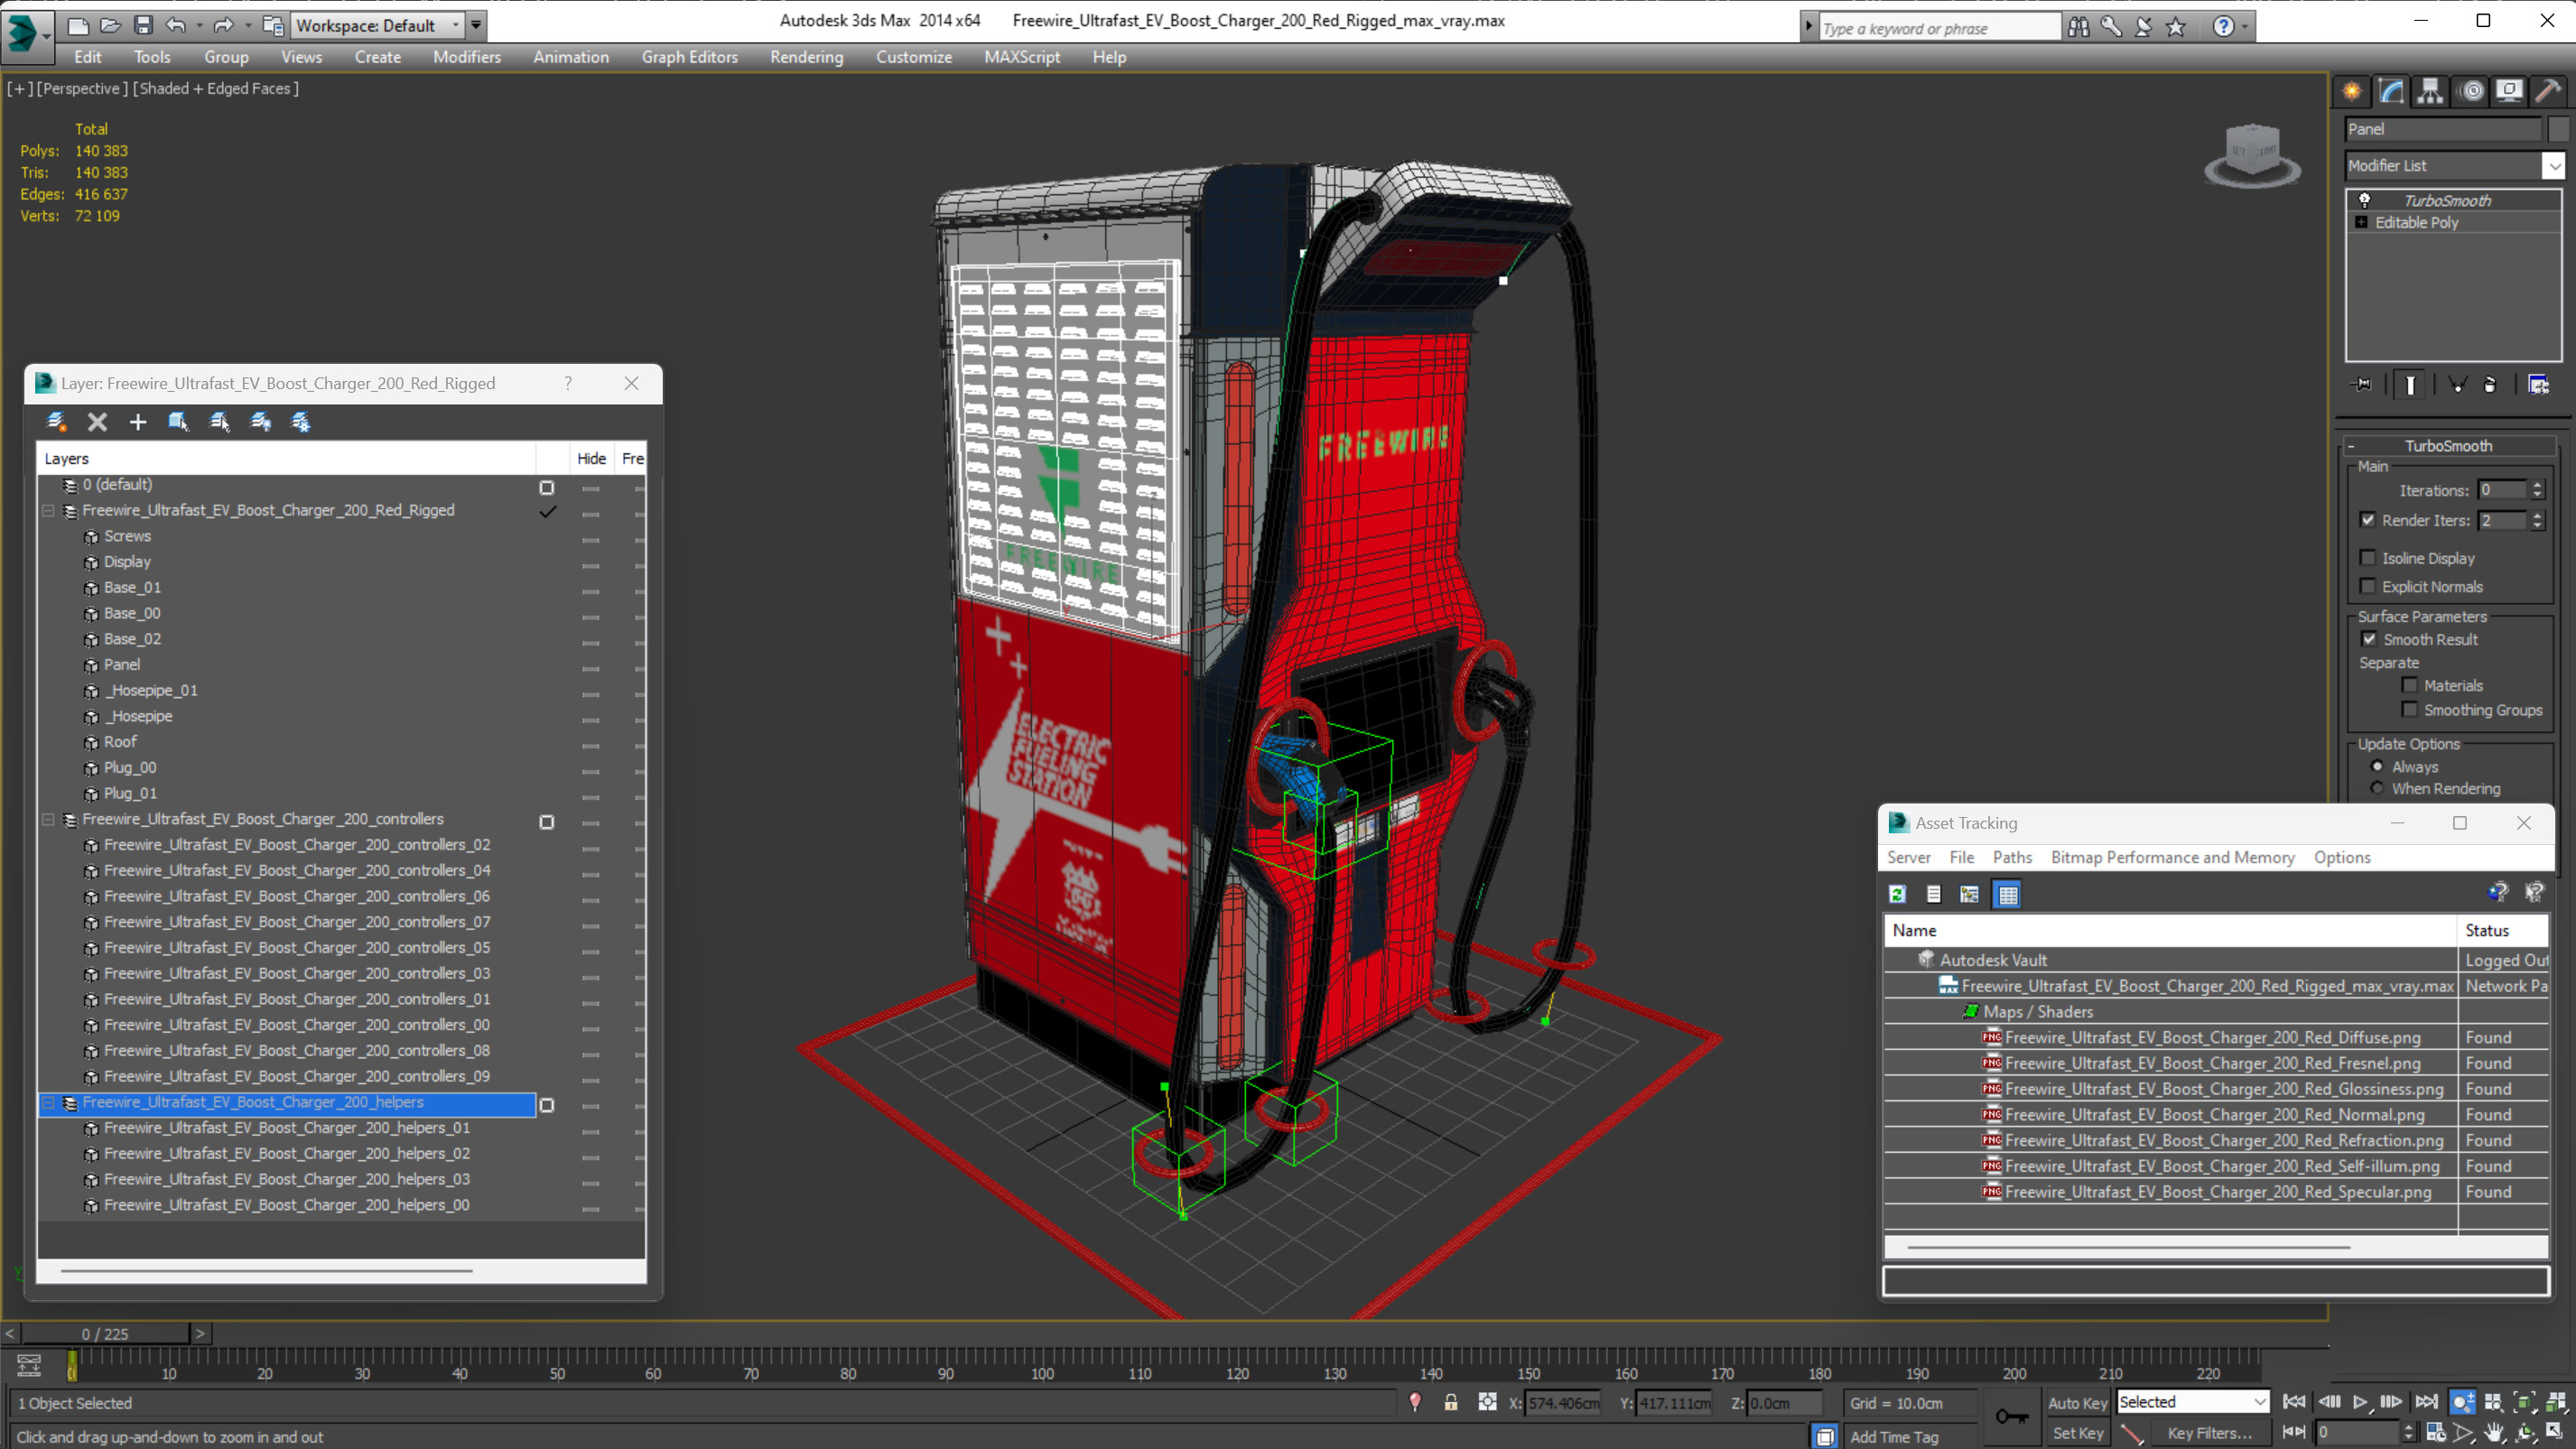
Task: Open the Utilities command panel tab
Action: coord(2548,91)
